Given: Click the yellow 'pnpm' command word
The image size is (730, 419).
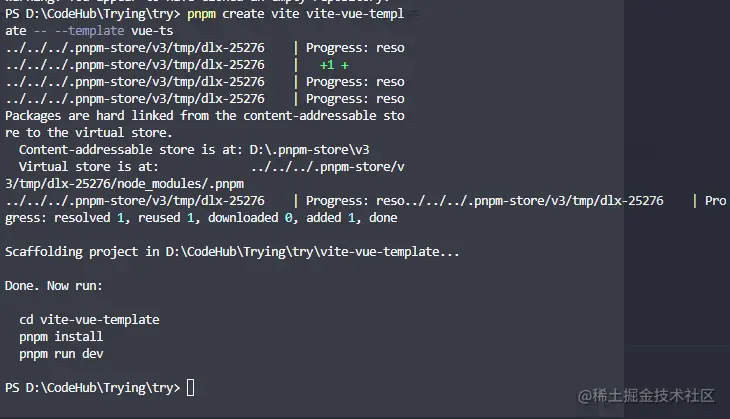Looking at the screenshot, I should coord(202,14).
